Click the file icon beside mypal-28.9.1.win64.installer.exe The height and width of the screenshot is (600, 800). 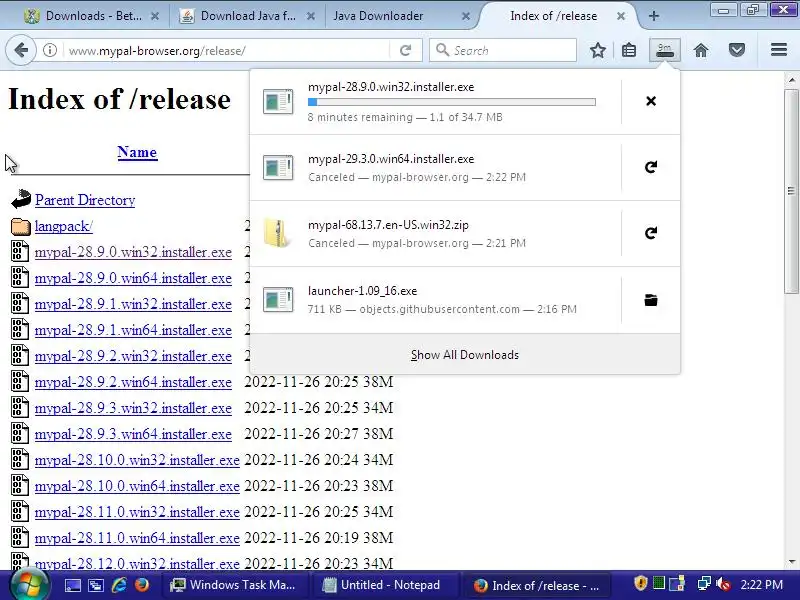click(x=19, y=330)
